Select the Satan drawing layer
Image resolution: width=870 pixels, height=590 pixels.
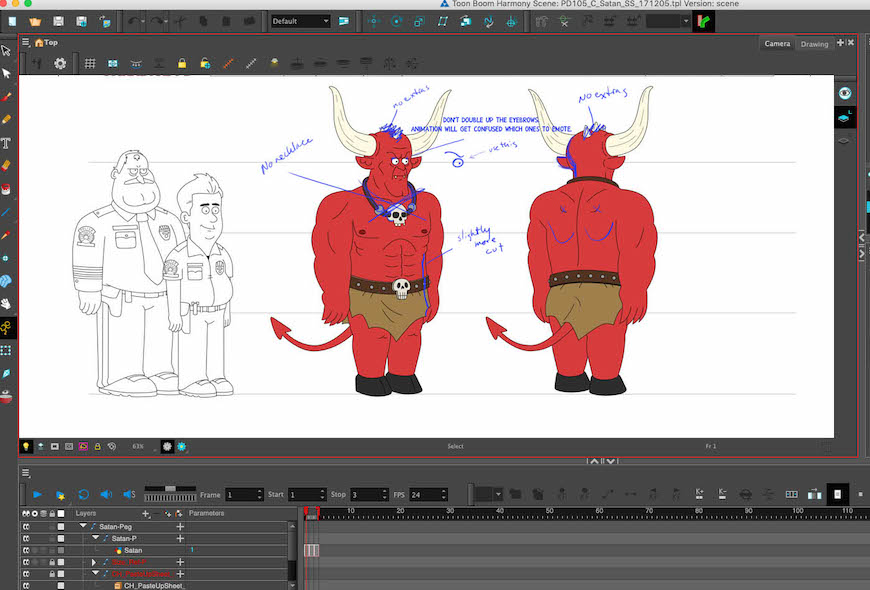coord(133,550)
